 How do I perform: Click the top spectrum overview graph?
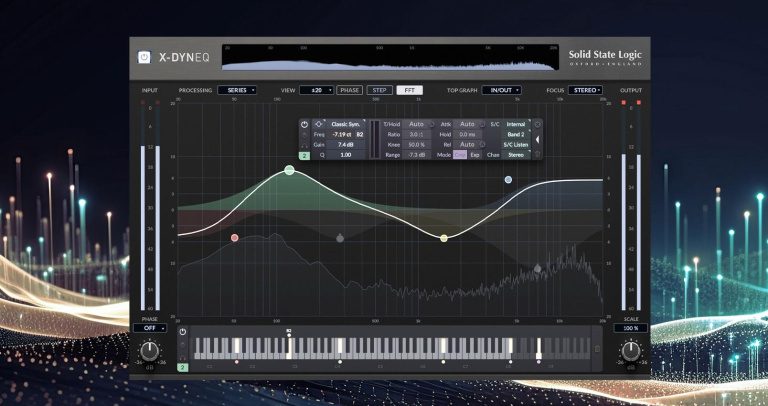tap(390, 57)
